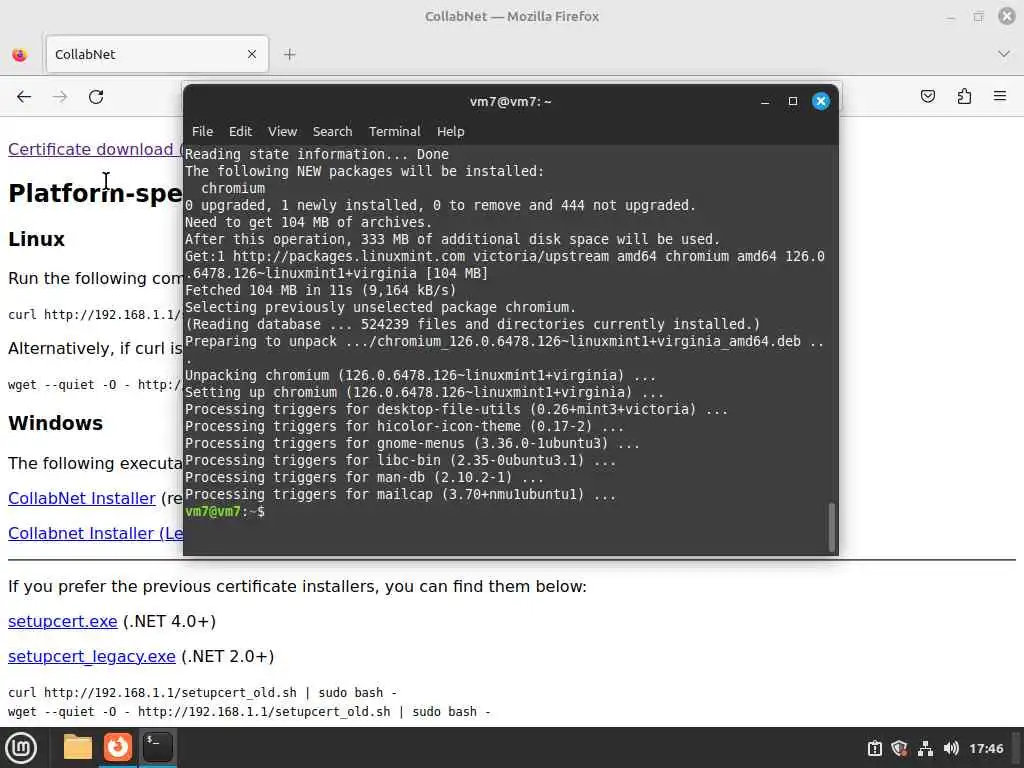Click the clipboard tray icon
This screenshot has width=1024, height=768.
click(874, 748)
